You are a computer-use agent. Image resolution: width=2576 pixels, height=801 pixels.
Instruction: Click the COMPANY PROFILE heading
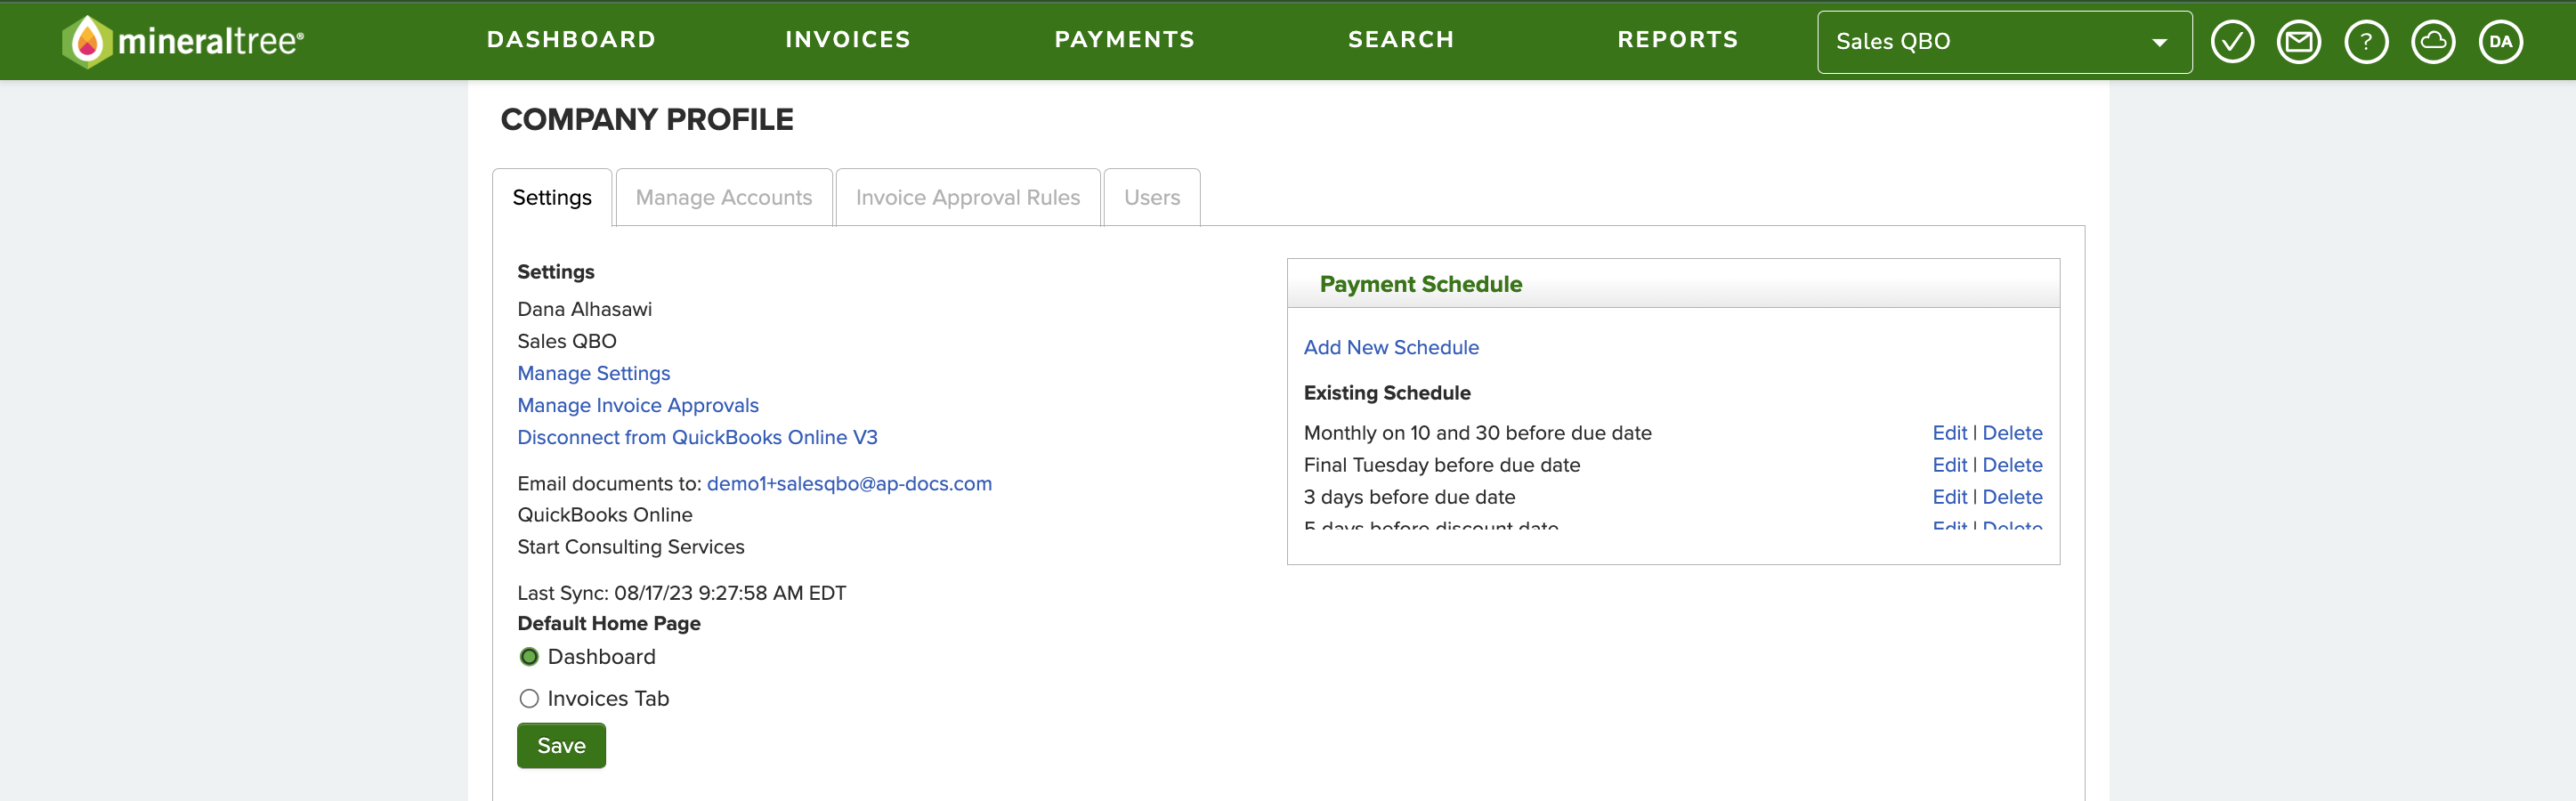pyautogui.click(x=646, y=119)
